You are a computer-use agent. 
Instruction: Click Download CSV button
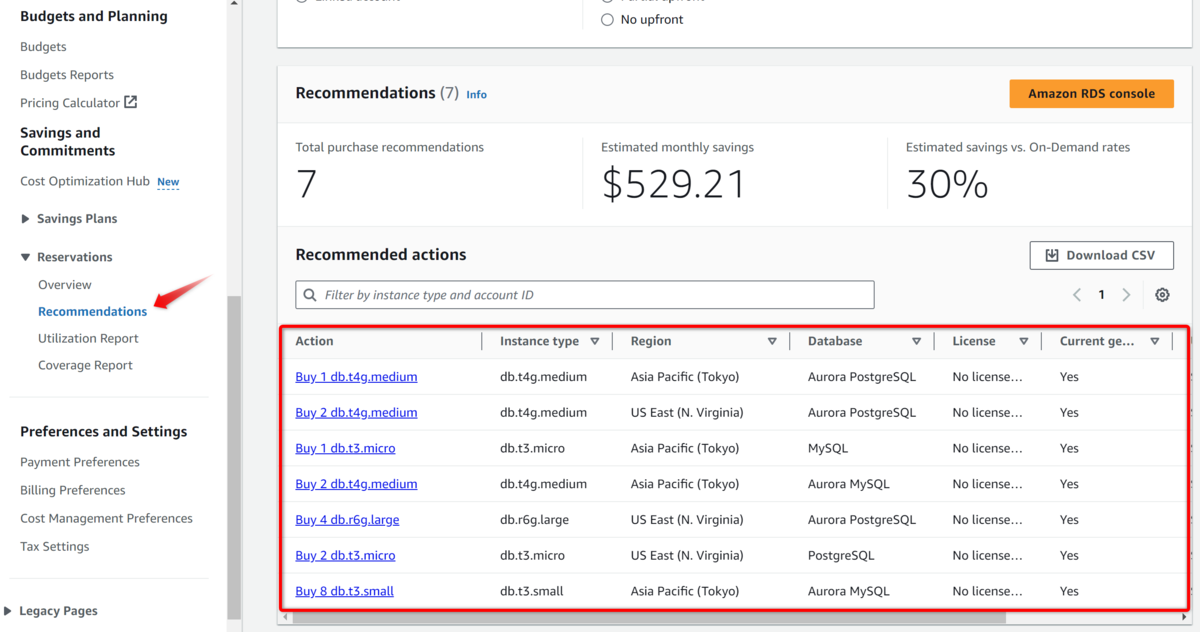point(1101,255)
